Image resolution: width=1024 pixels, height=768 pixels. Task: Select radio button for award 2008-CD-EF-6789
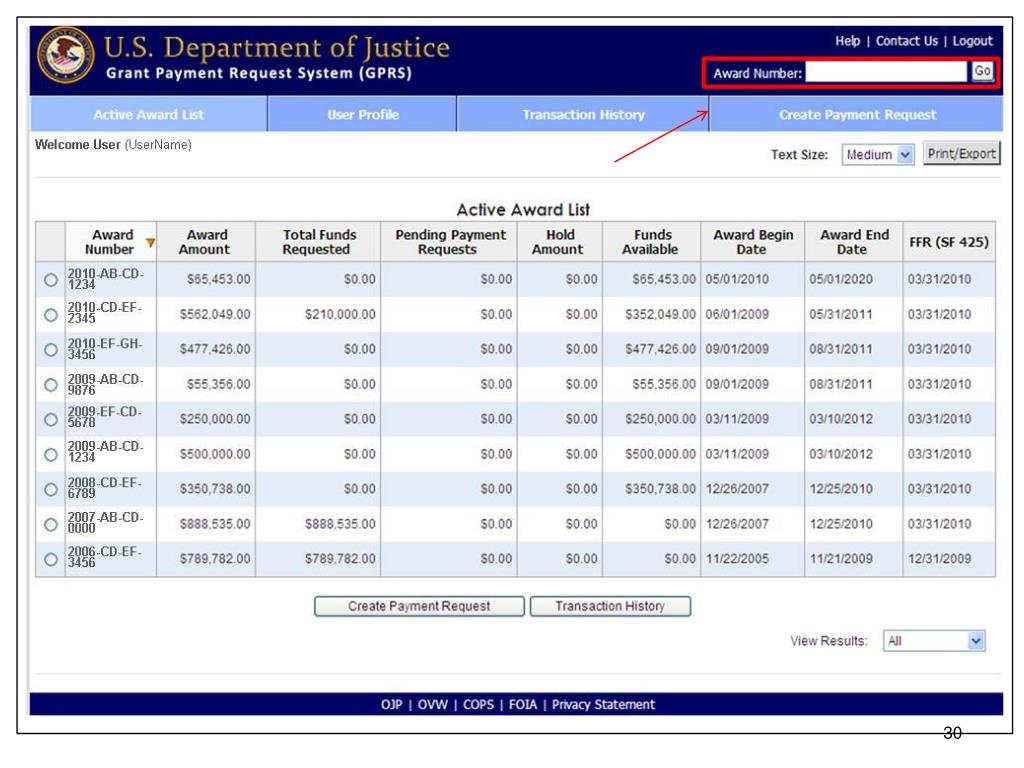(x=50, y=489)
